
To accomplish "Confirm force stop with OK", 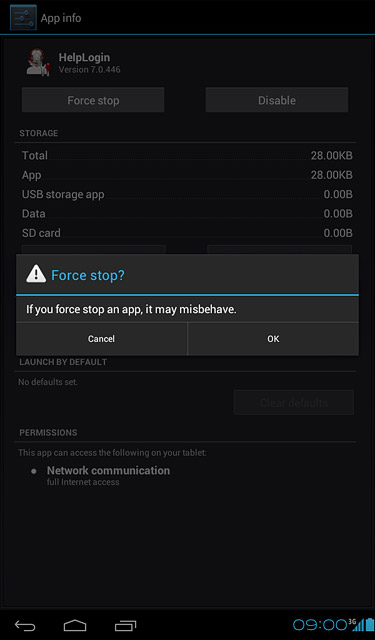I will (x=273, y=339).
